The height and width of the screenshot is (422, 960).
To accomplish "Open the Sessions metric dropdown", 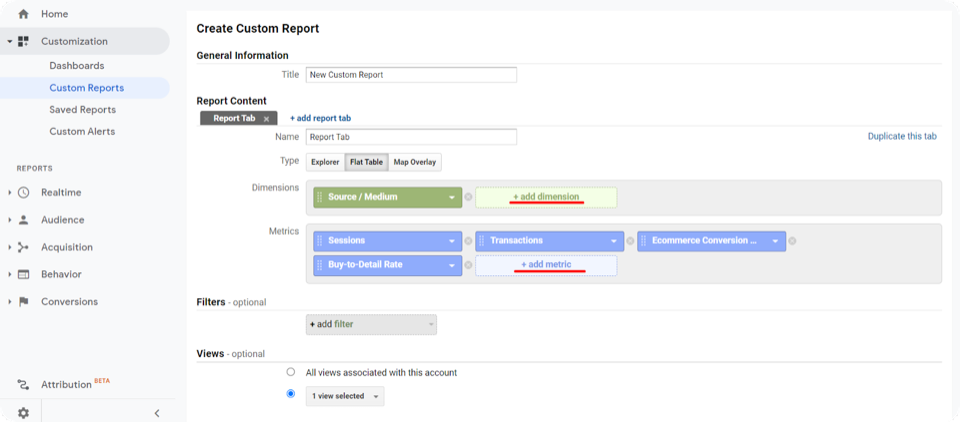I will pos(453,240).
